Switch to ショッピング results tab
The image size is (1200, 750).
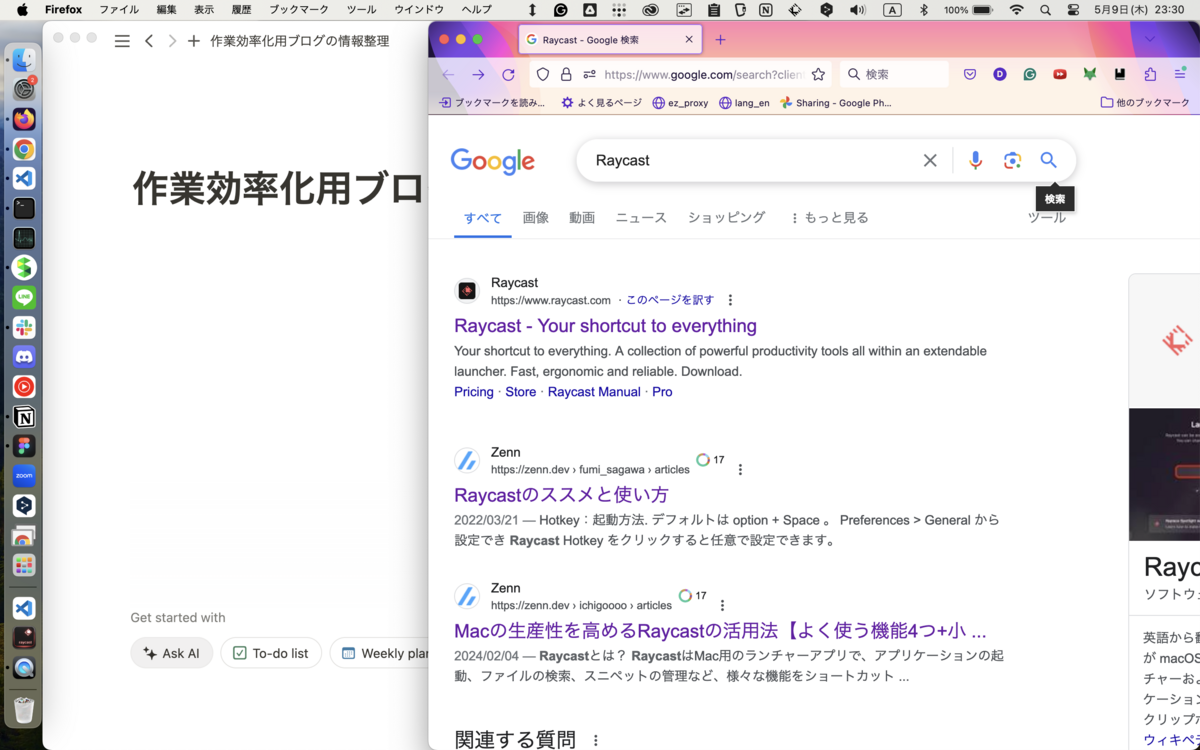(726, 217)
